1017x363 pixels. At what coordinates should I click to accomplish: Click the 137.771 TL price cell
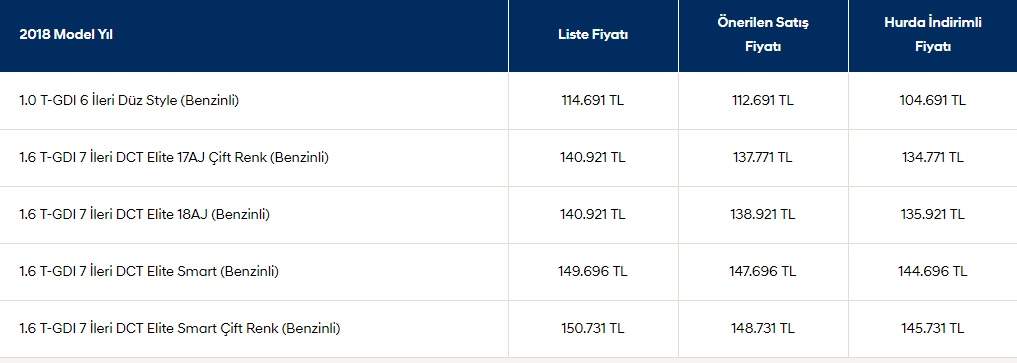coord(763,158)
